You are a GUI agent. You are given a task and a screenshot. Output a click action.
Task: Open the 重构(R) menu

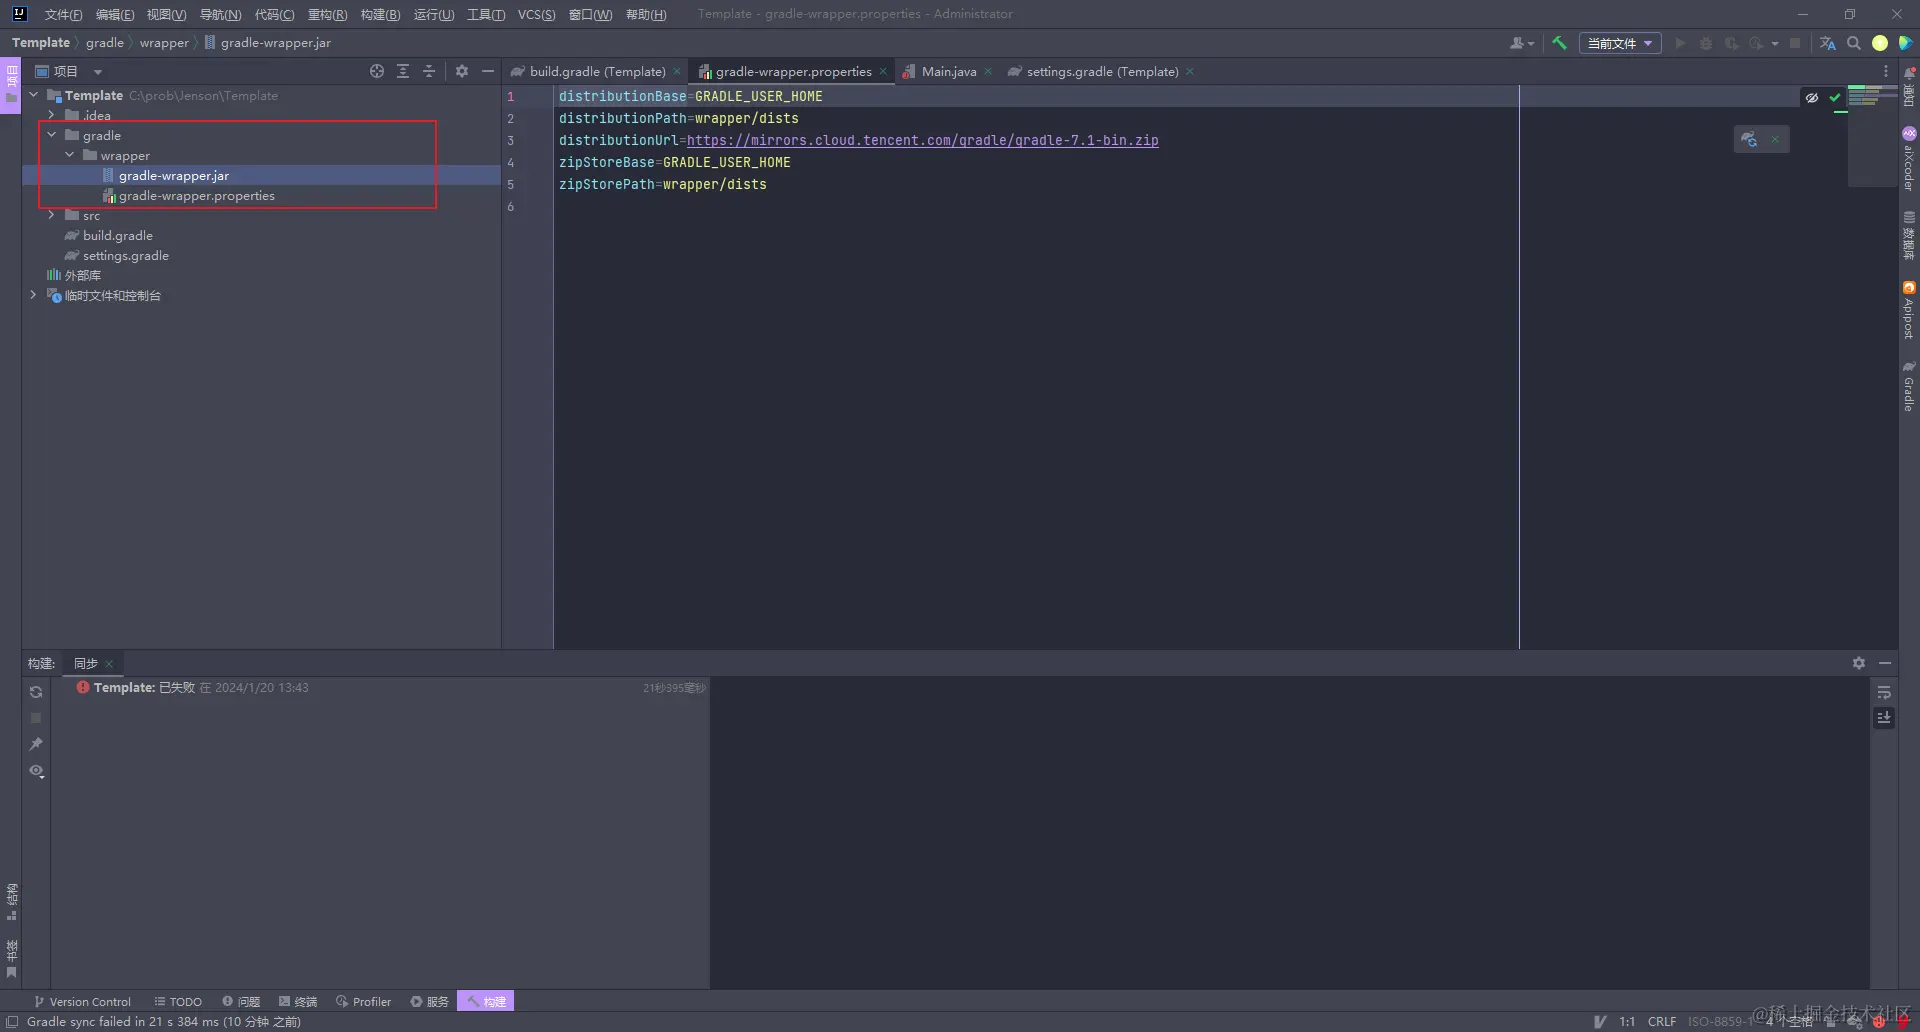327,14
